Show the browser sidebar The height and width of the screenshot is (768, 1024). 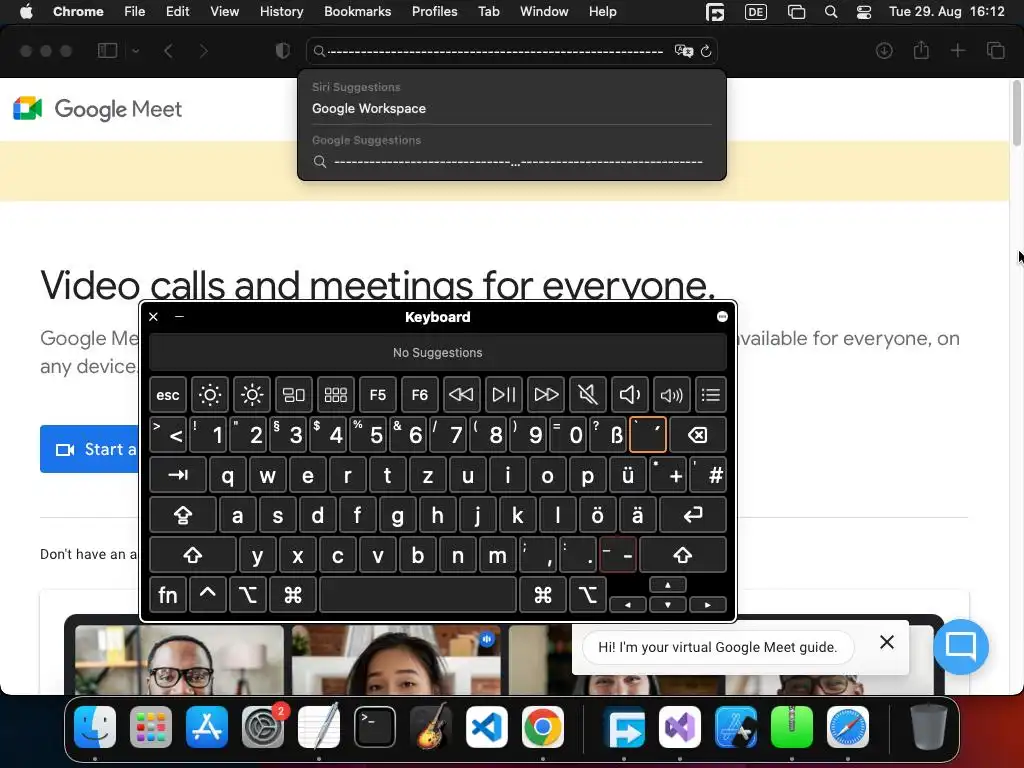(108, 51)
